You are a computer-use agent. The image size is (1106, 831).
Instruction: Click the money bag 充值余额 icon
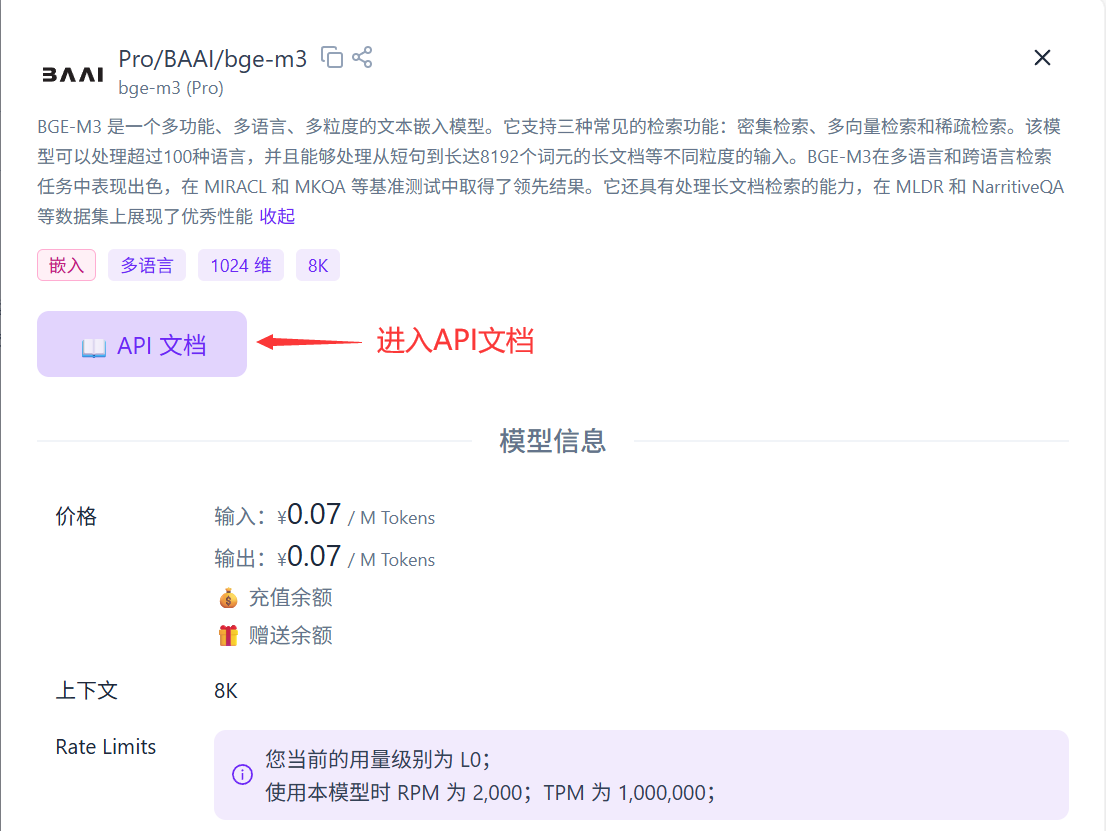[228, 598]
